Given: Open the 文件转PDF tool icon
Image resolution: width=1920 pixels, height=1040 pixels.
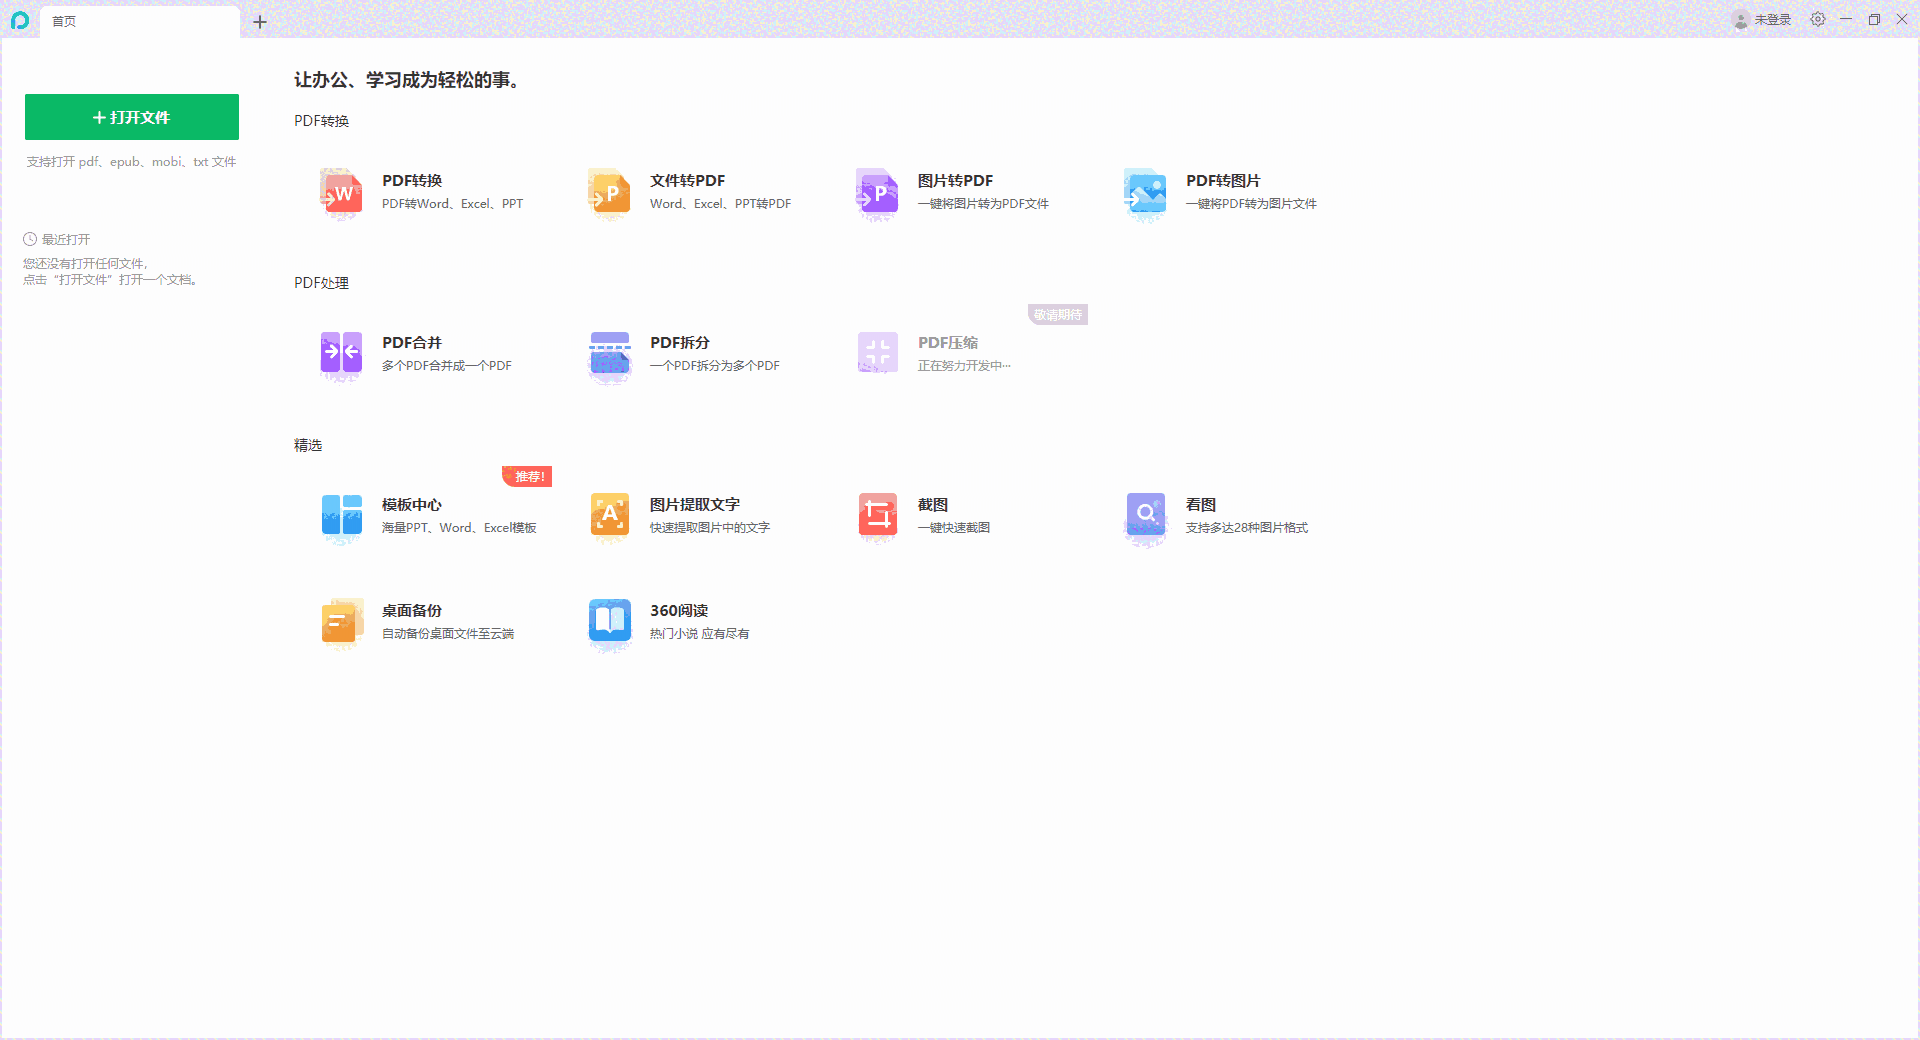Looking at the screenshot, I should (609, 193).
